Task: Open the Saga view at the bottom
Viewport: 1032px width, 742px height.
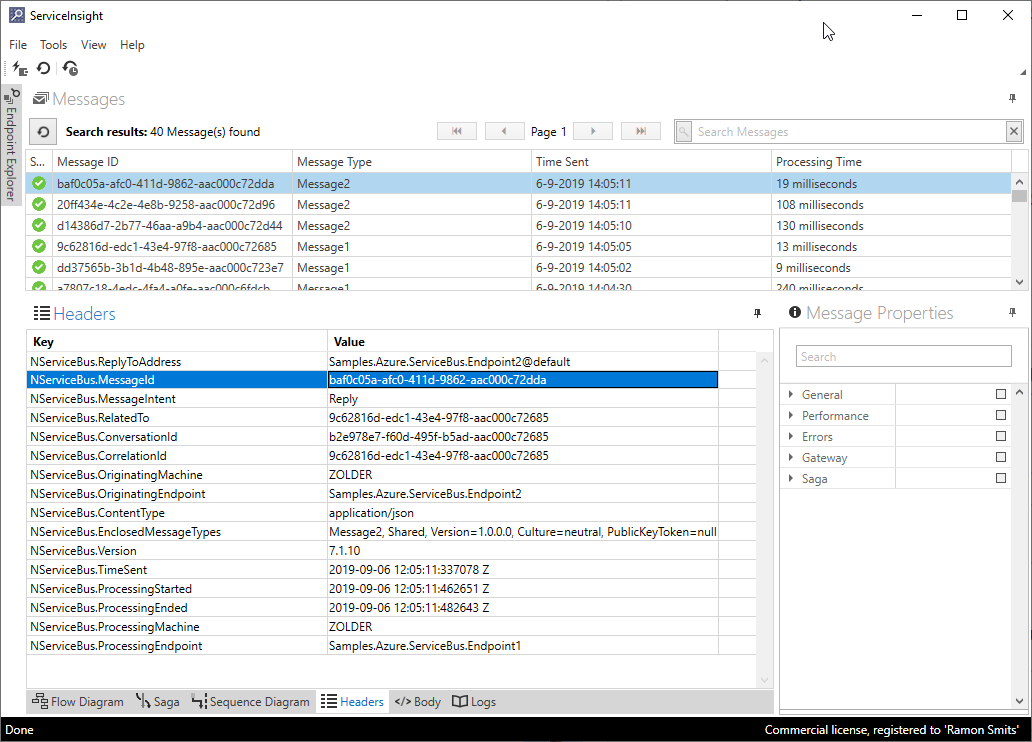Action: 158,701
